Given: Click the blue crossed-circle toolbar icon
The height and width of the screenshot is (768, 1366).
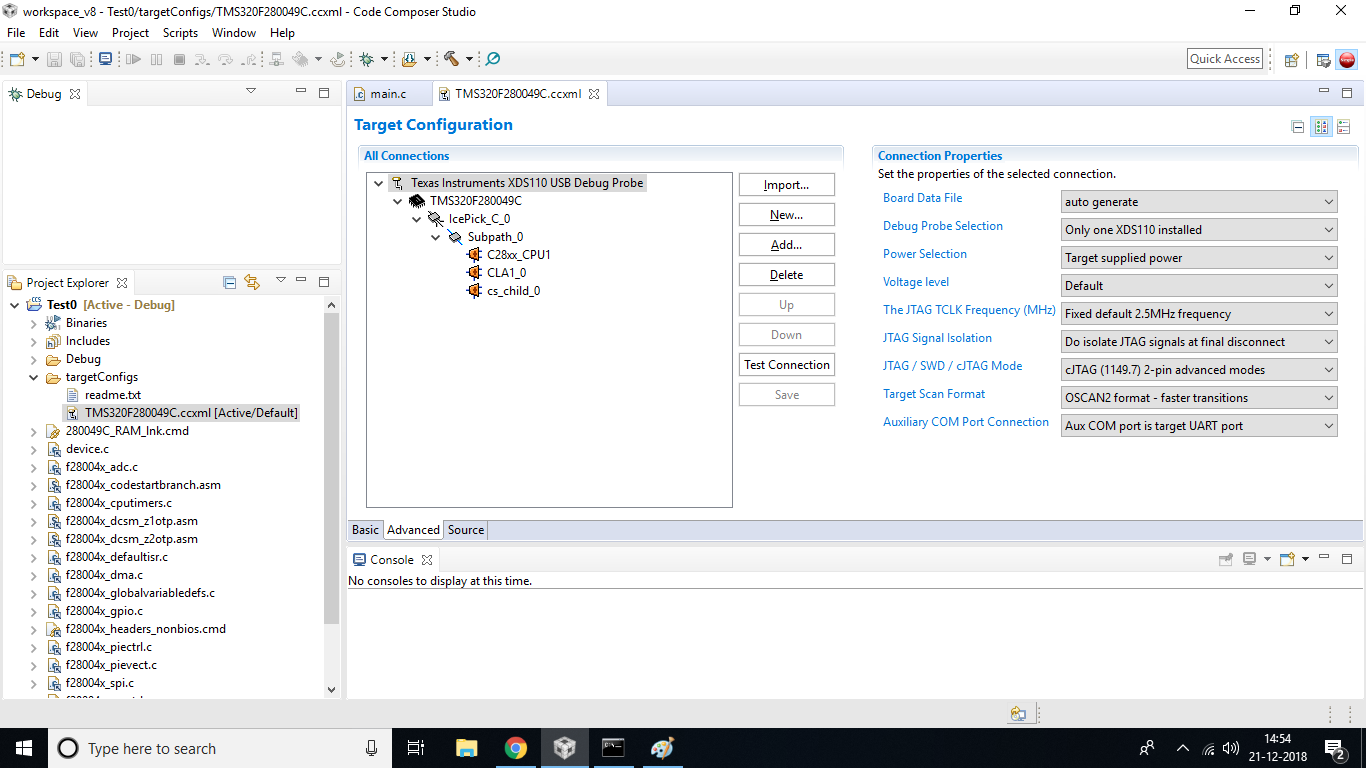Looking at the screenshot, I should tap(493, 59).
